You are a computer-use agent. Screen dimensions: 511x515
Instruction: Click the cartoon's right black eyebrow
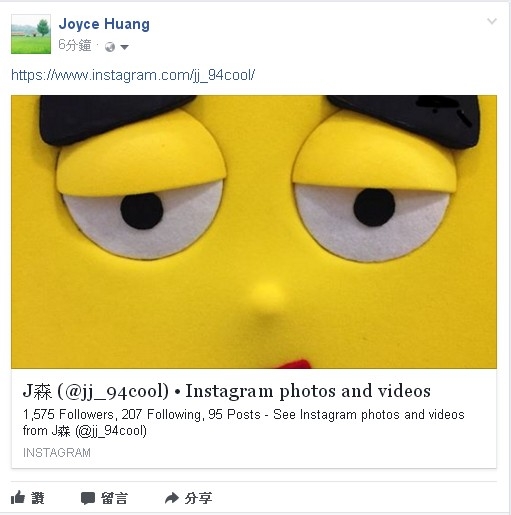point(405,120)
